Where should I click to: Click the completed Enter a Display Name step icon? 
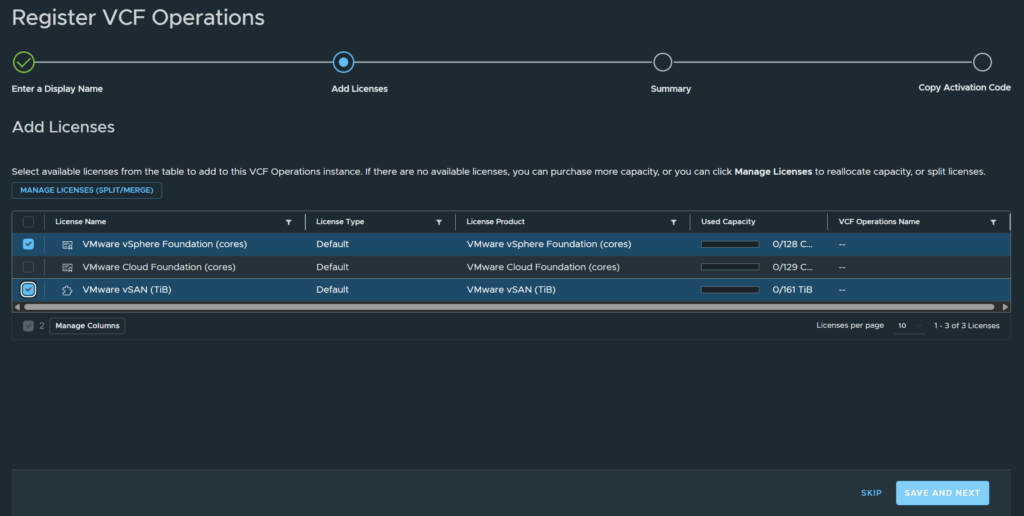24,62
